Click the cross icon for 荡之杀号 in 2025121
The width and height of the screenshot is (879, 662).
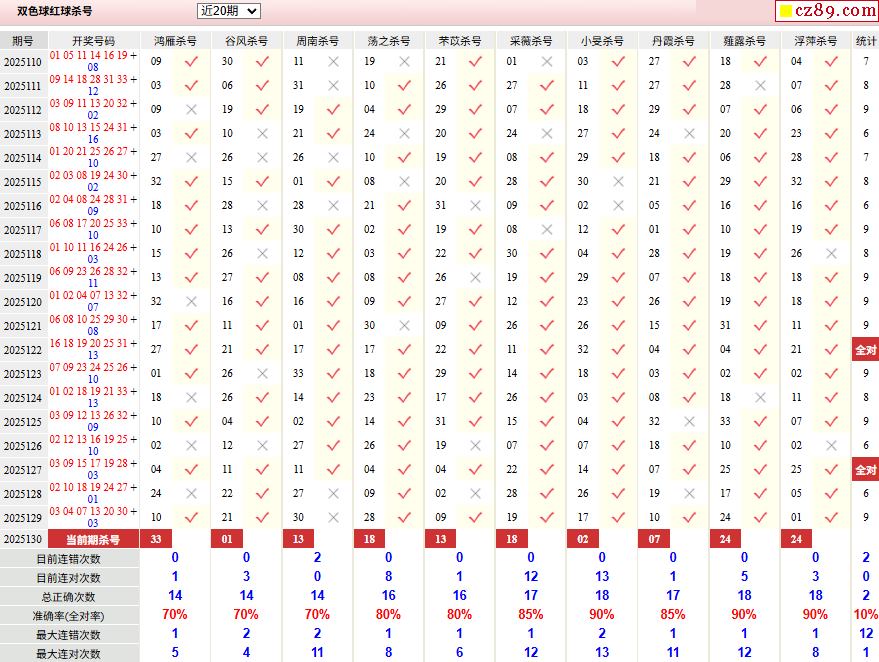tap(404, 325)
